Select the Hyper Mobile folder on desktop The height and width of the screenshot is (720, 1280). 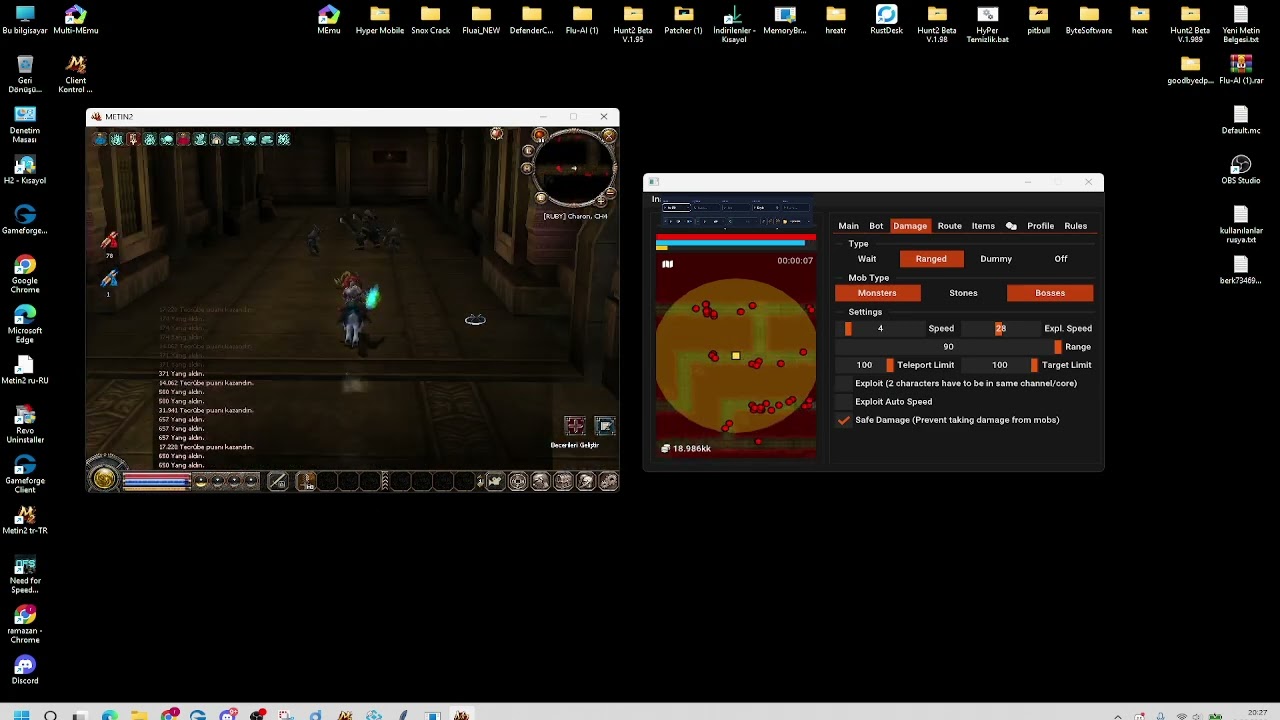(380, 20)
